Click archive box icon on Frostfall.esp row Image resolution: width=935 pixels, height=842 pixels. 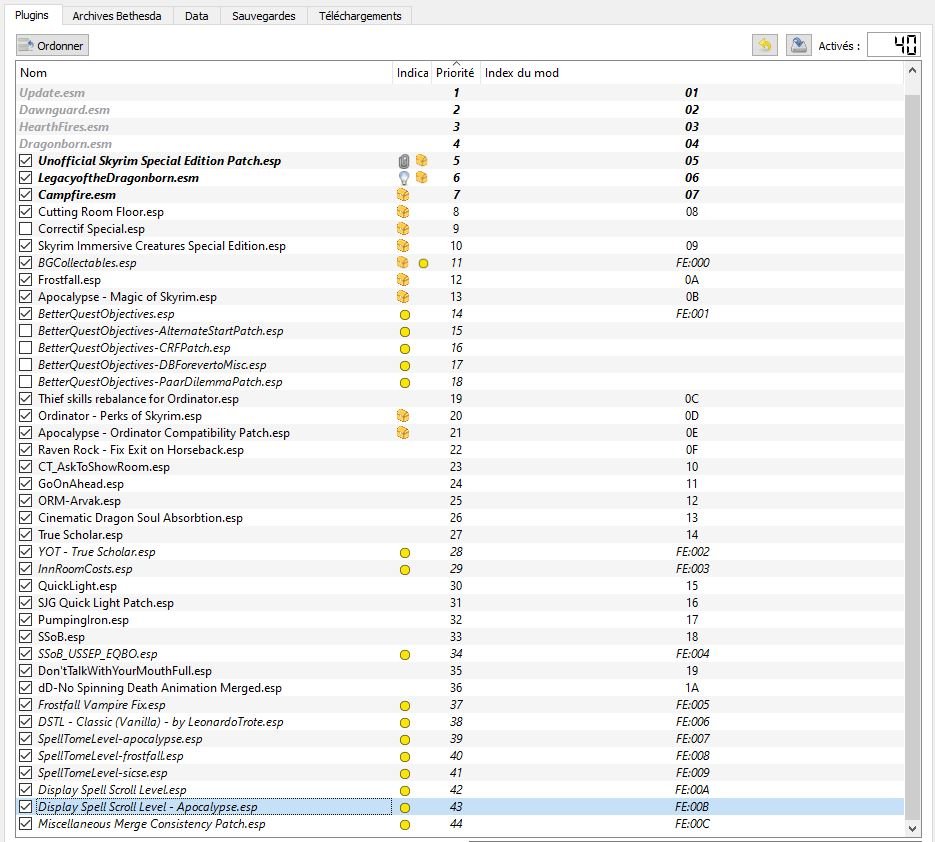(404, 280)
